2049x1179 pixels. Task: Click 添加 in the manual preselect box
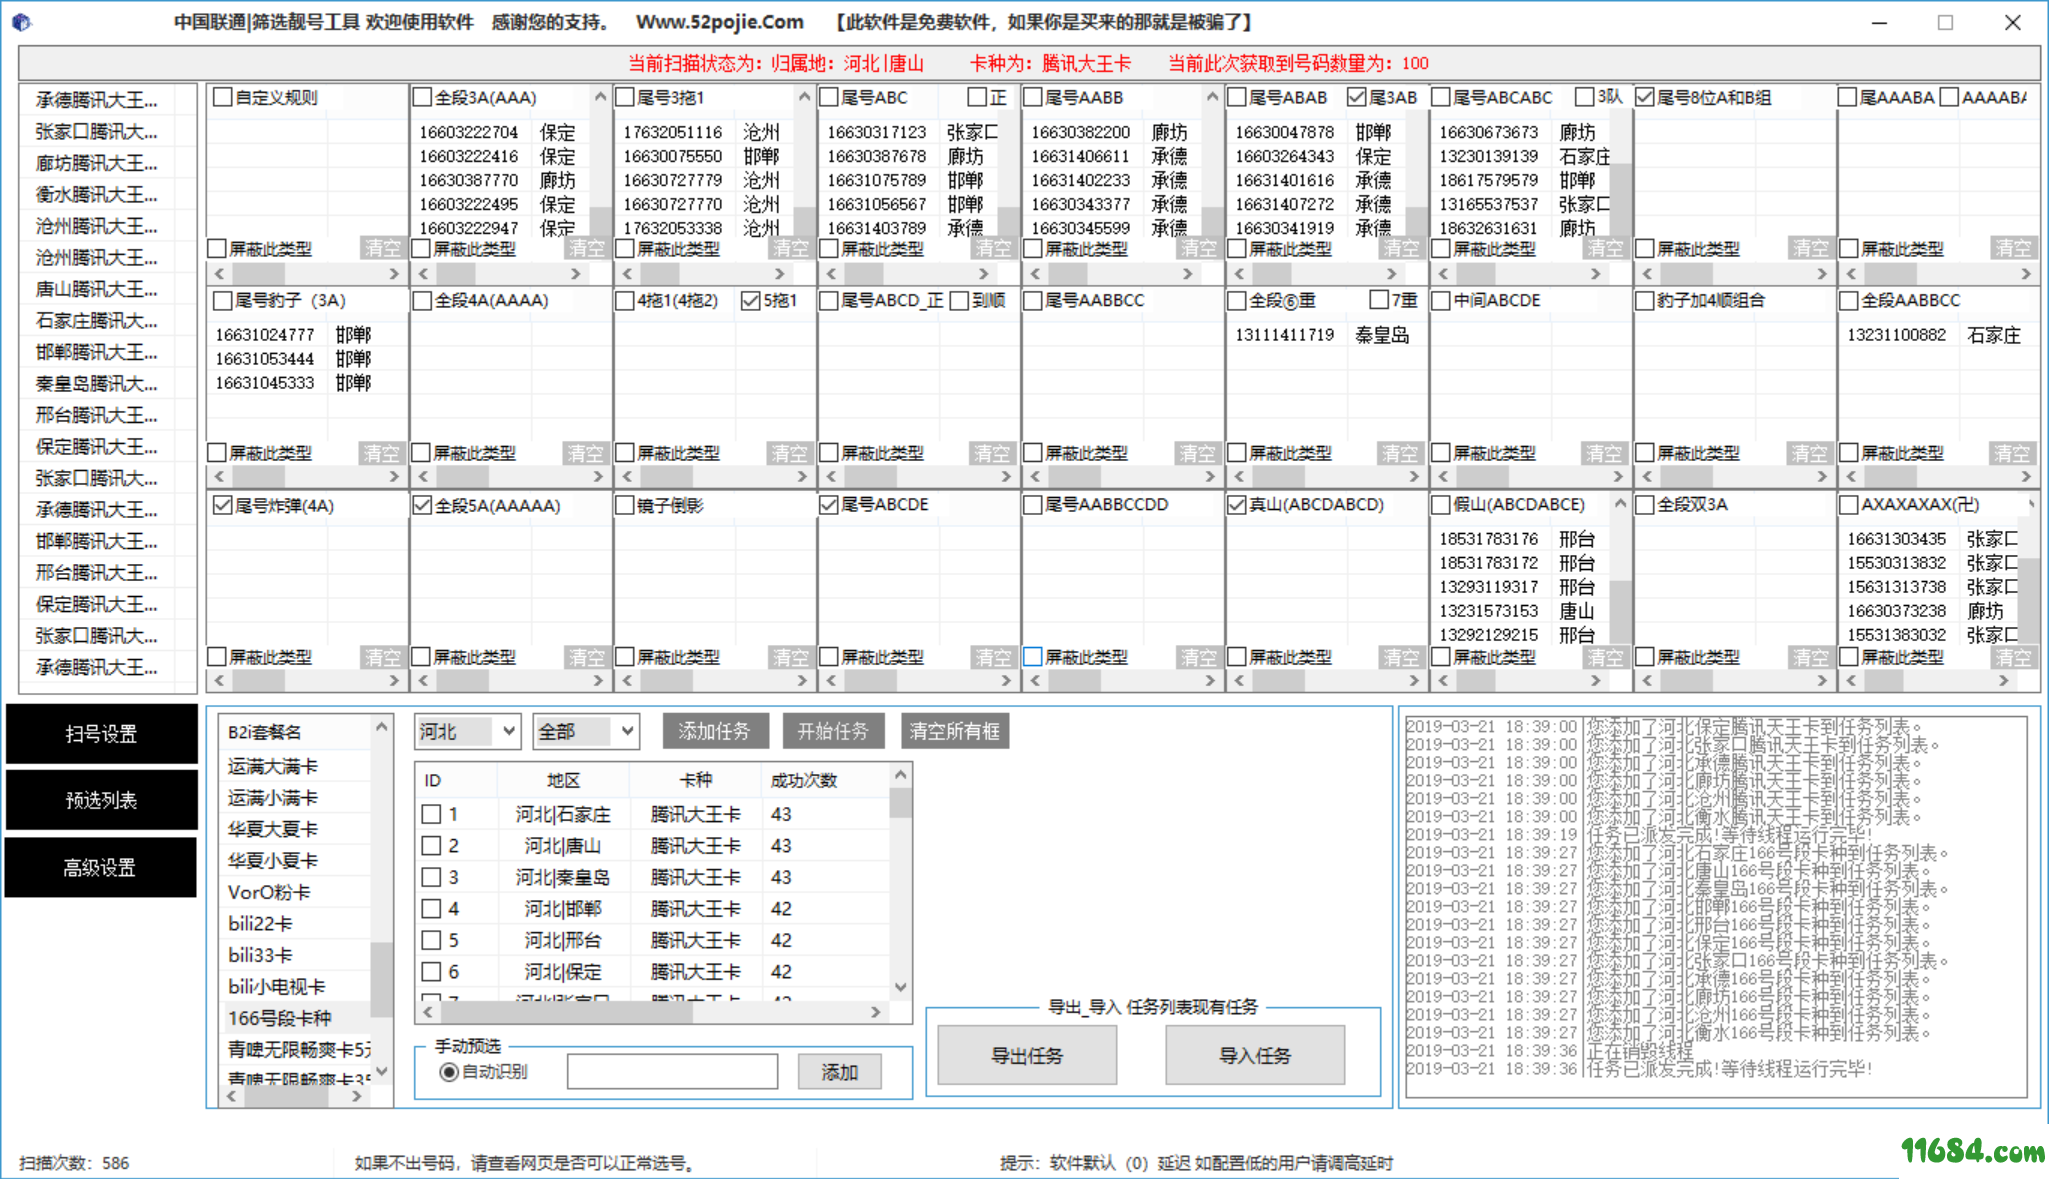(840, 1072)
